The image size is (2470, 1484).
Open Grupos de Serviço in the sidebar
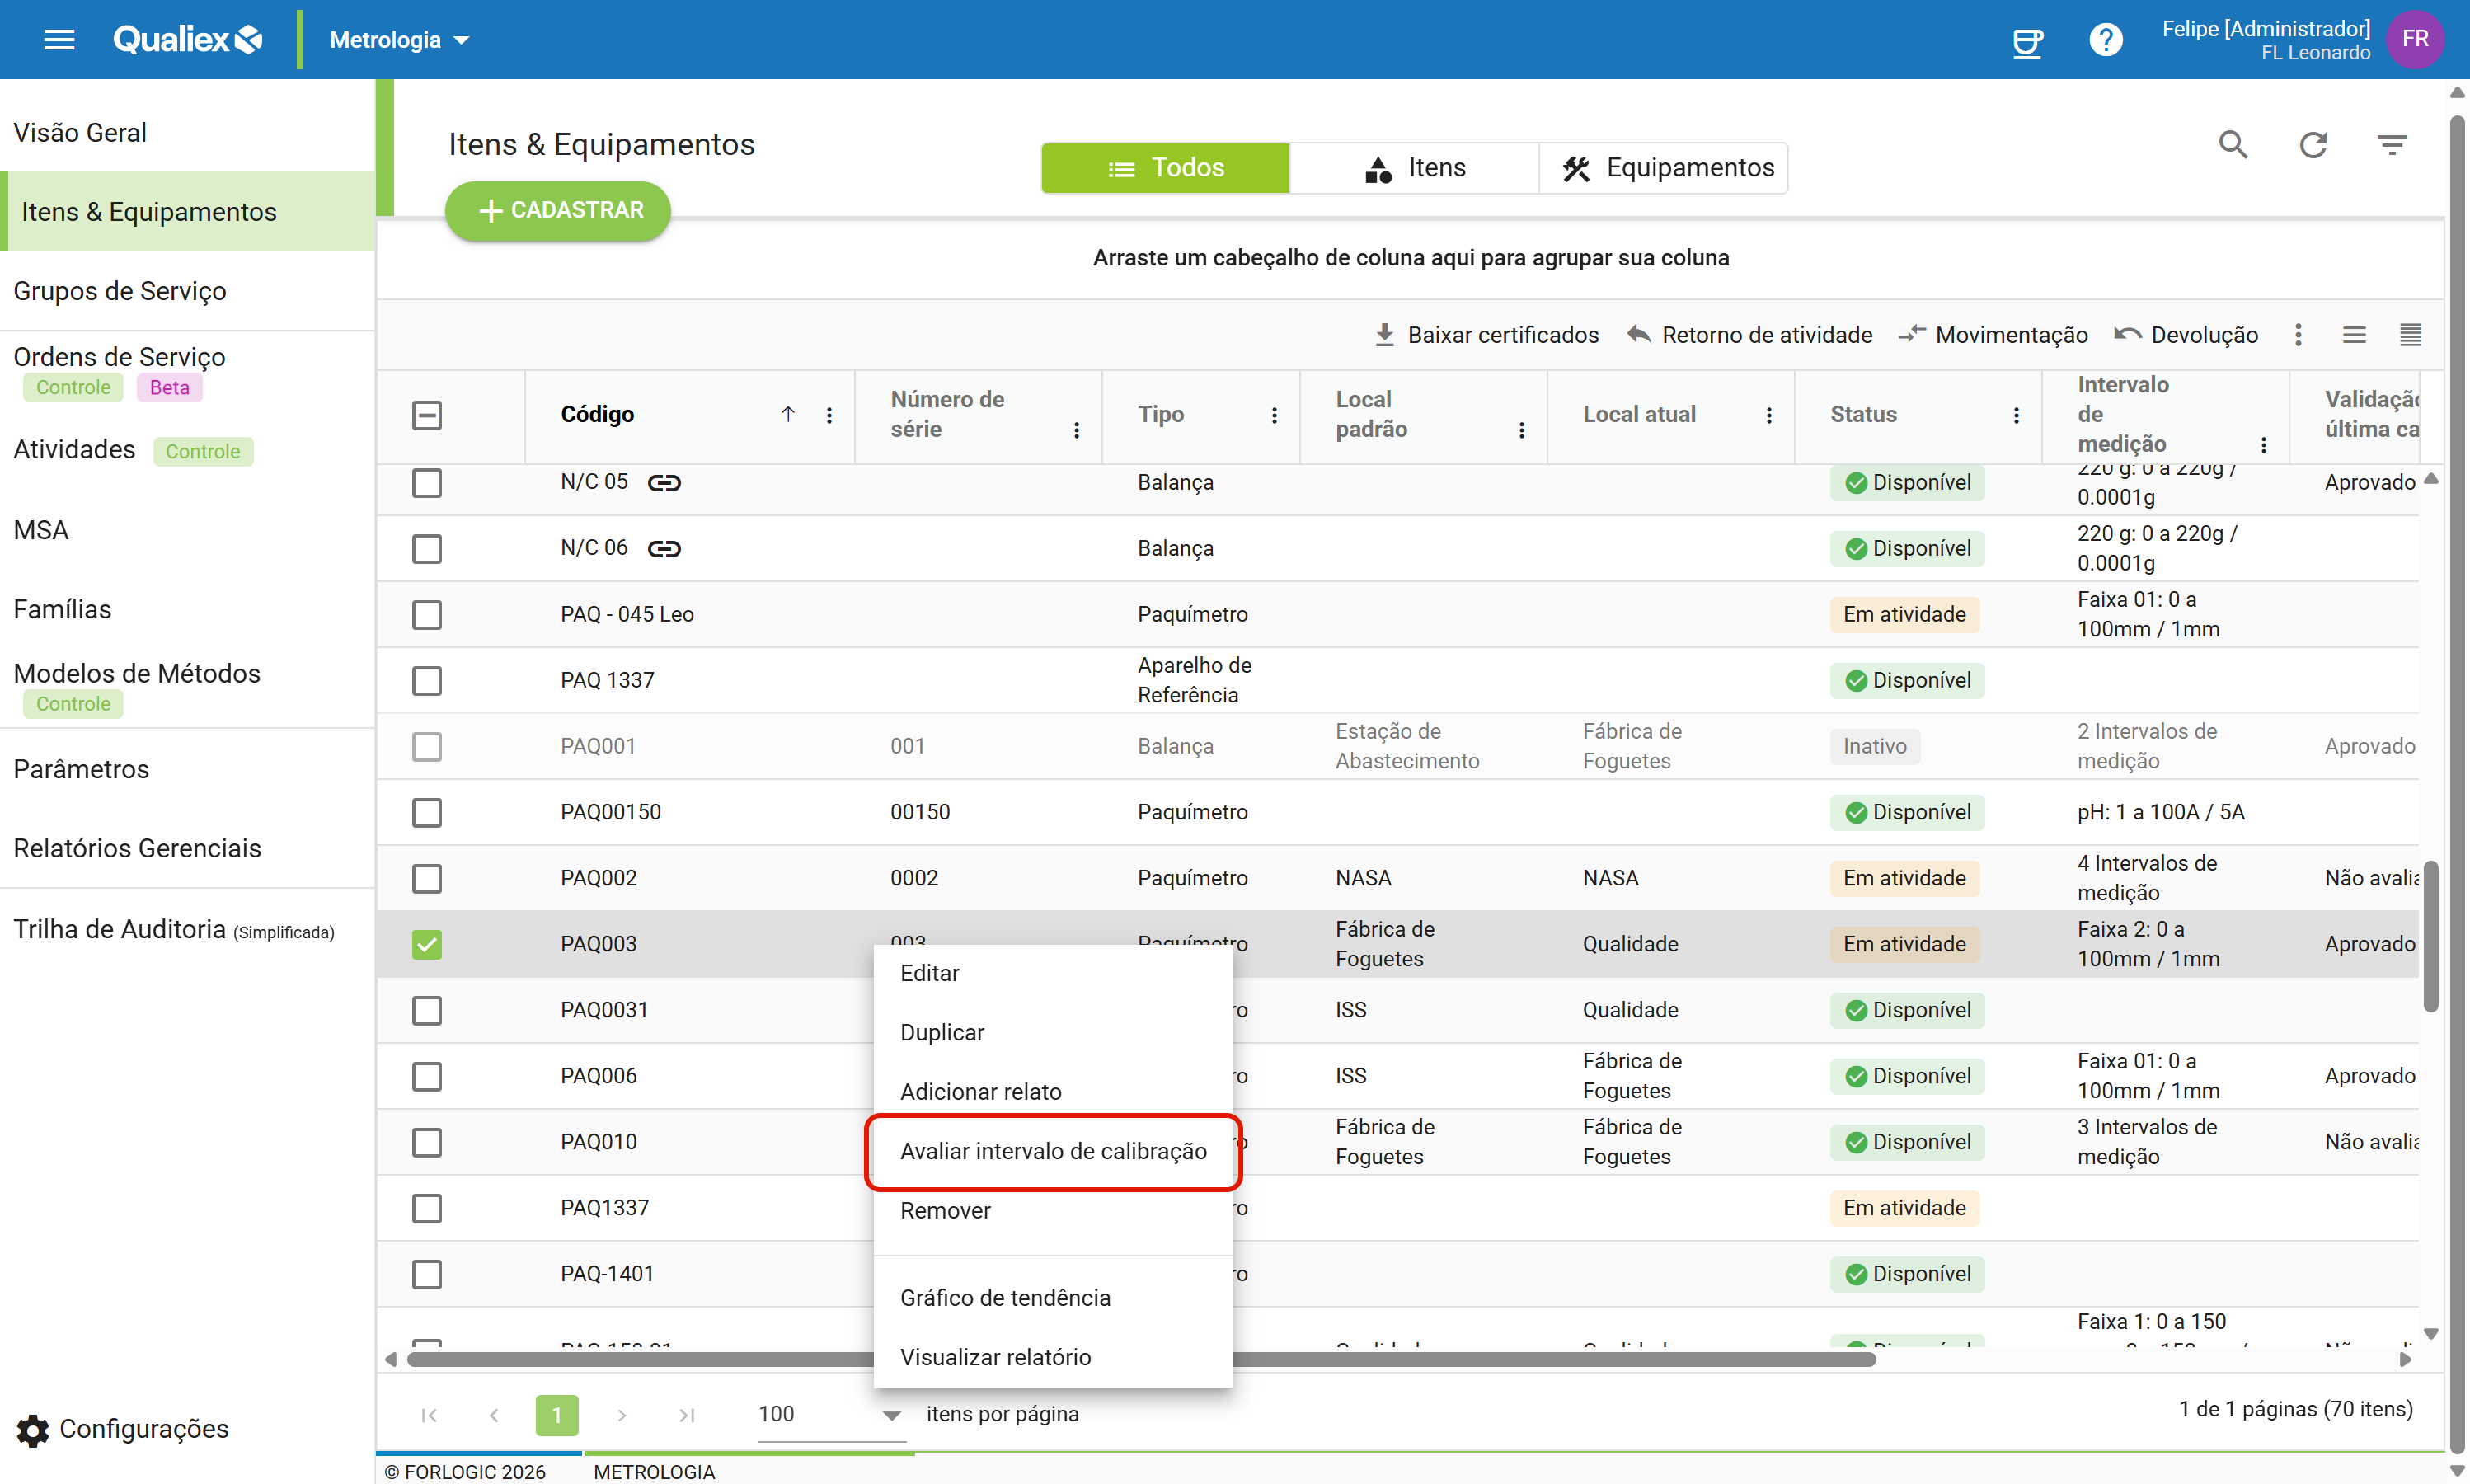click(187, 291)
